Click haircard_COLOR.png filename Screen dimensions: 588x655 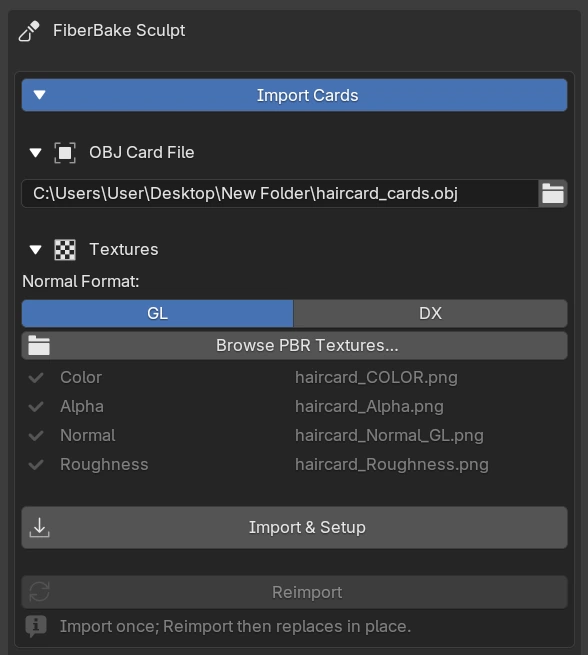click(376, 378)
